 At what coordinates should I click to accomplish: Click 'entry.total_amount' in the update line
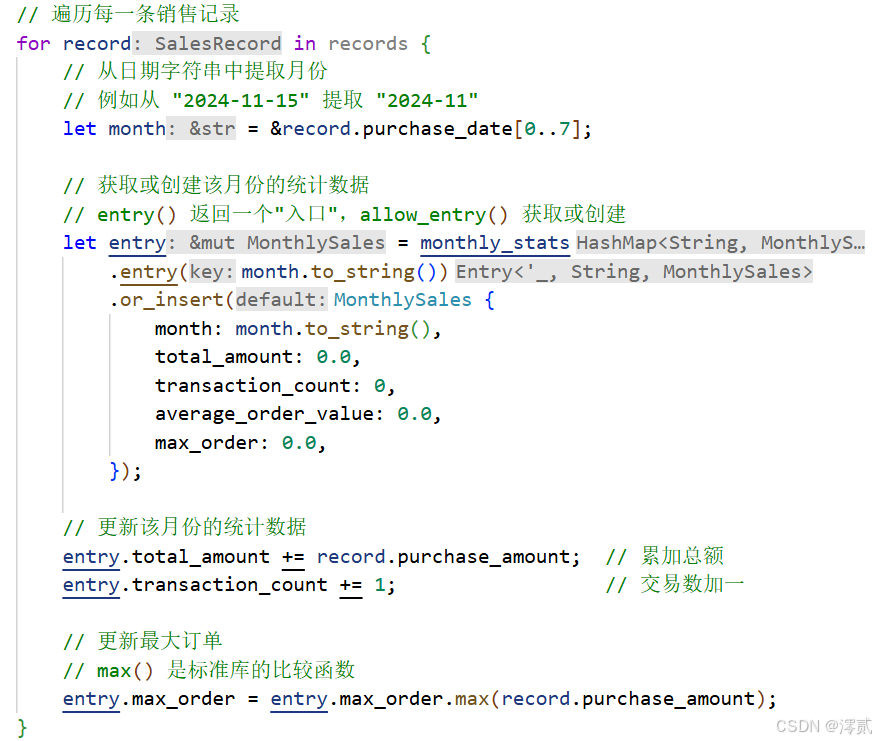click(x=166, y=557)
